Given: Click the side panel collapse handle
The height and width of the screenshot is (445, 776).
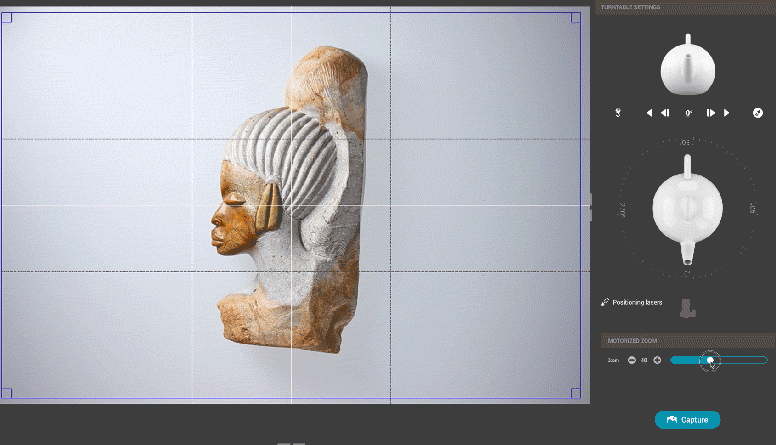Looking at the screenshot, I should tap(591, 207).
